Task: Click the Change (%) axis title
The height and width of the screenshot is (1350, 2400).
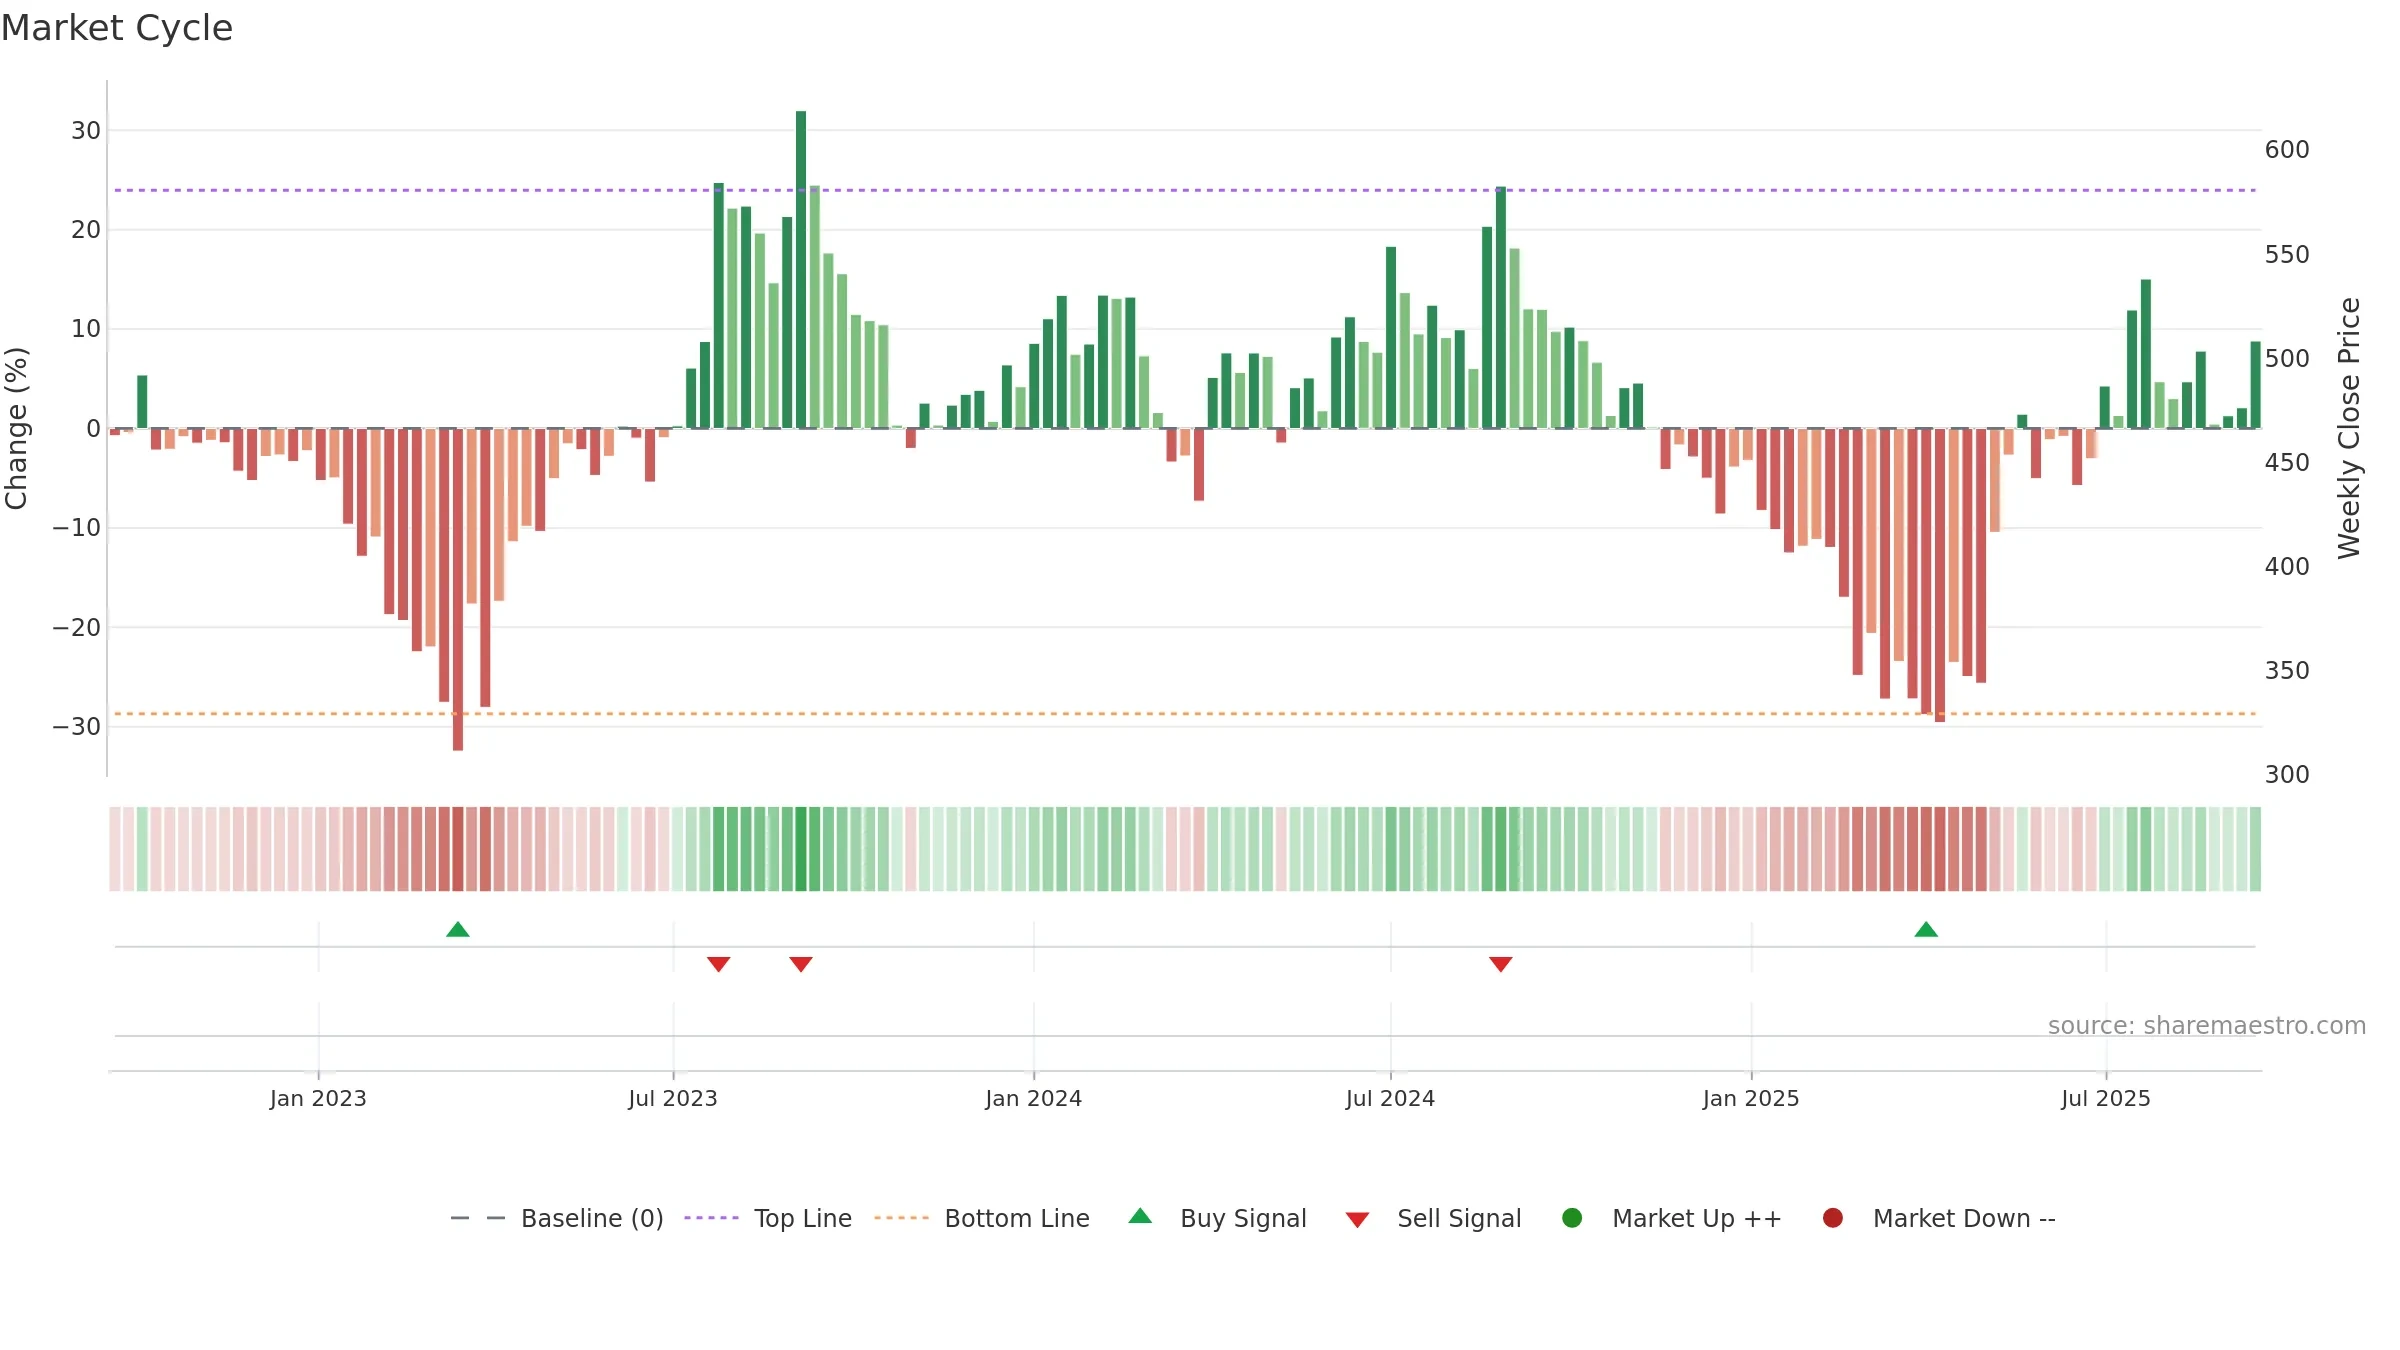Action: [17, 428]
